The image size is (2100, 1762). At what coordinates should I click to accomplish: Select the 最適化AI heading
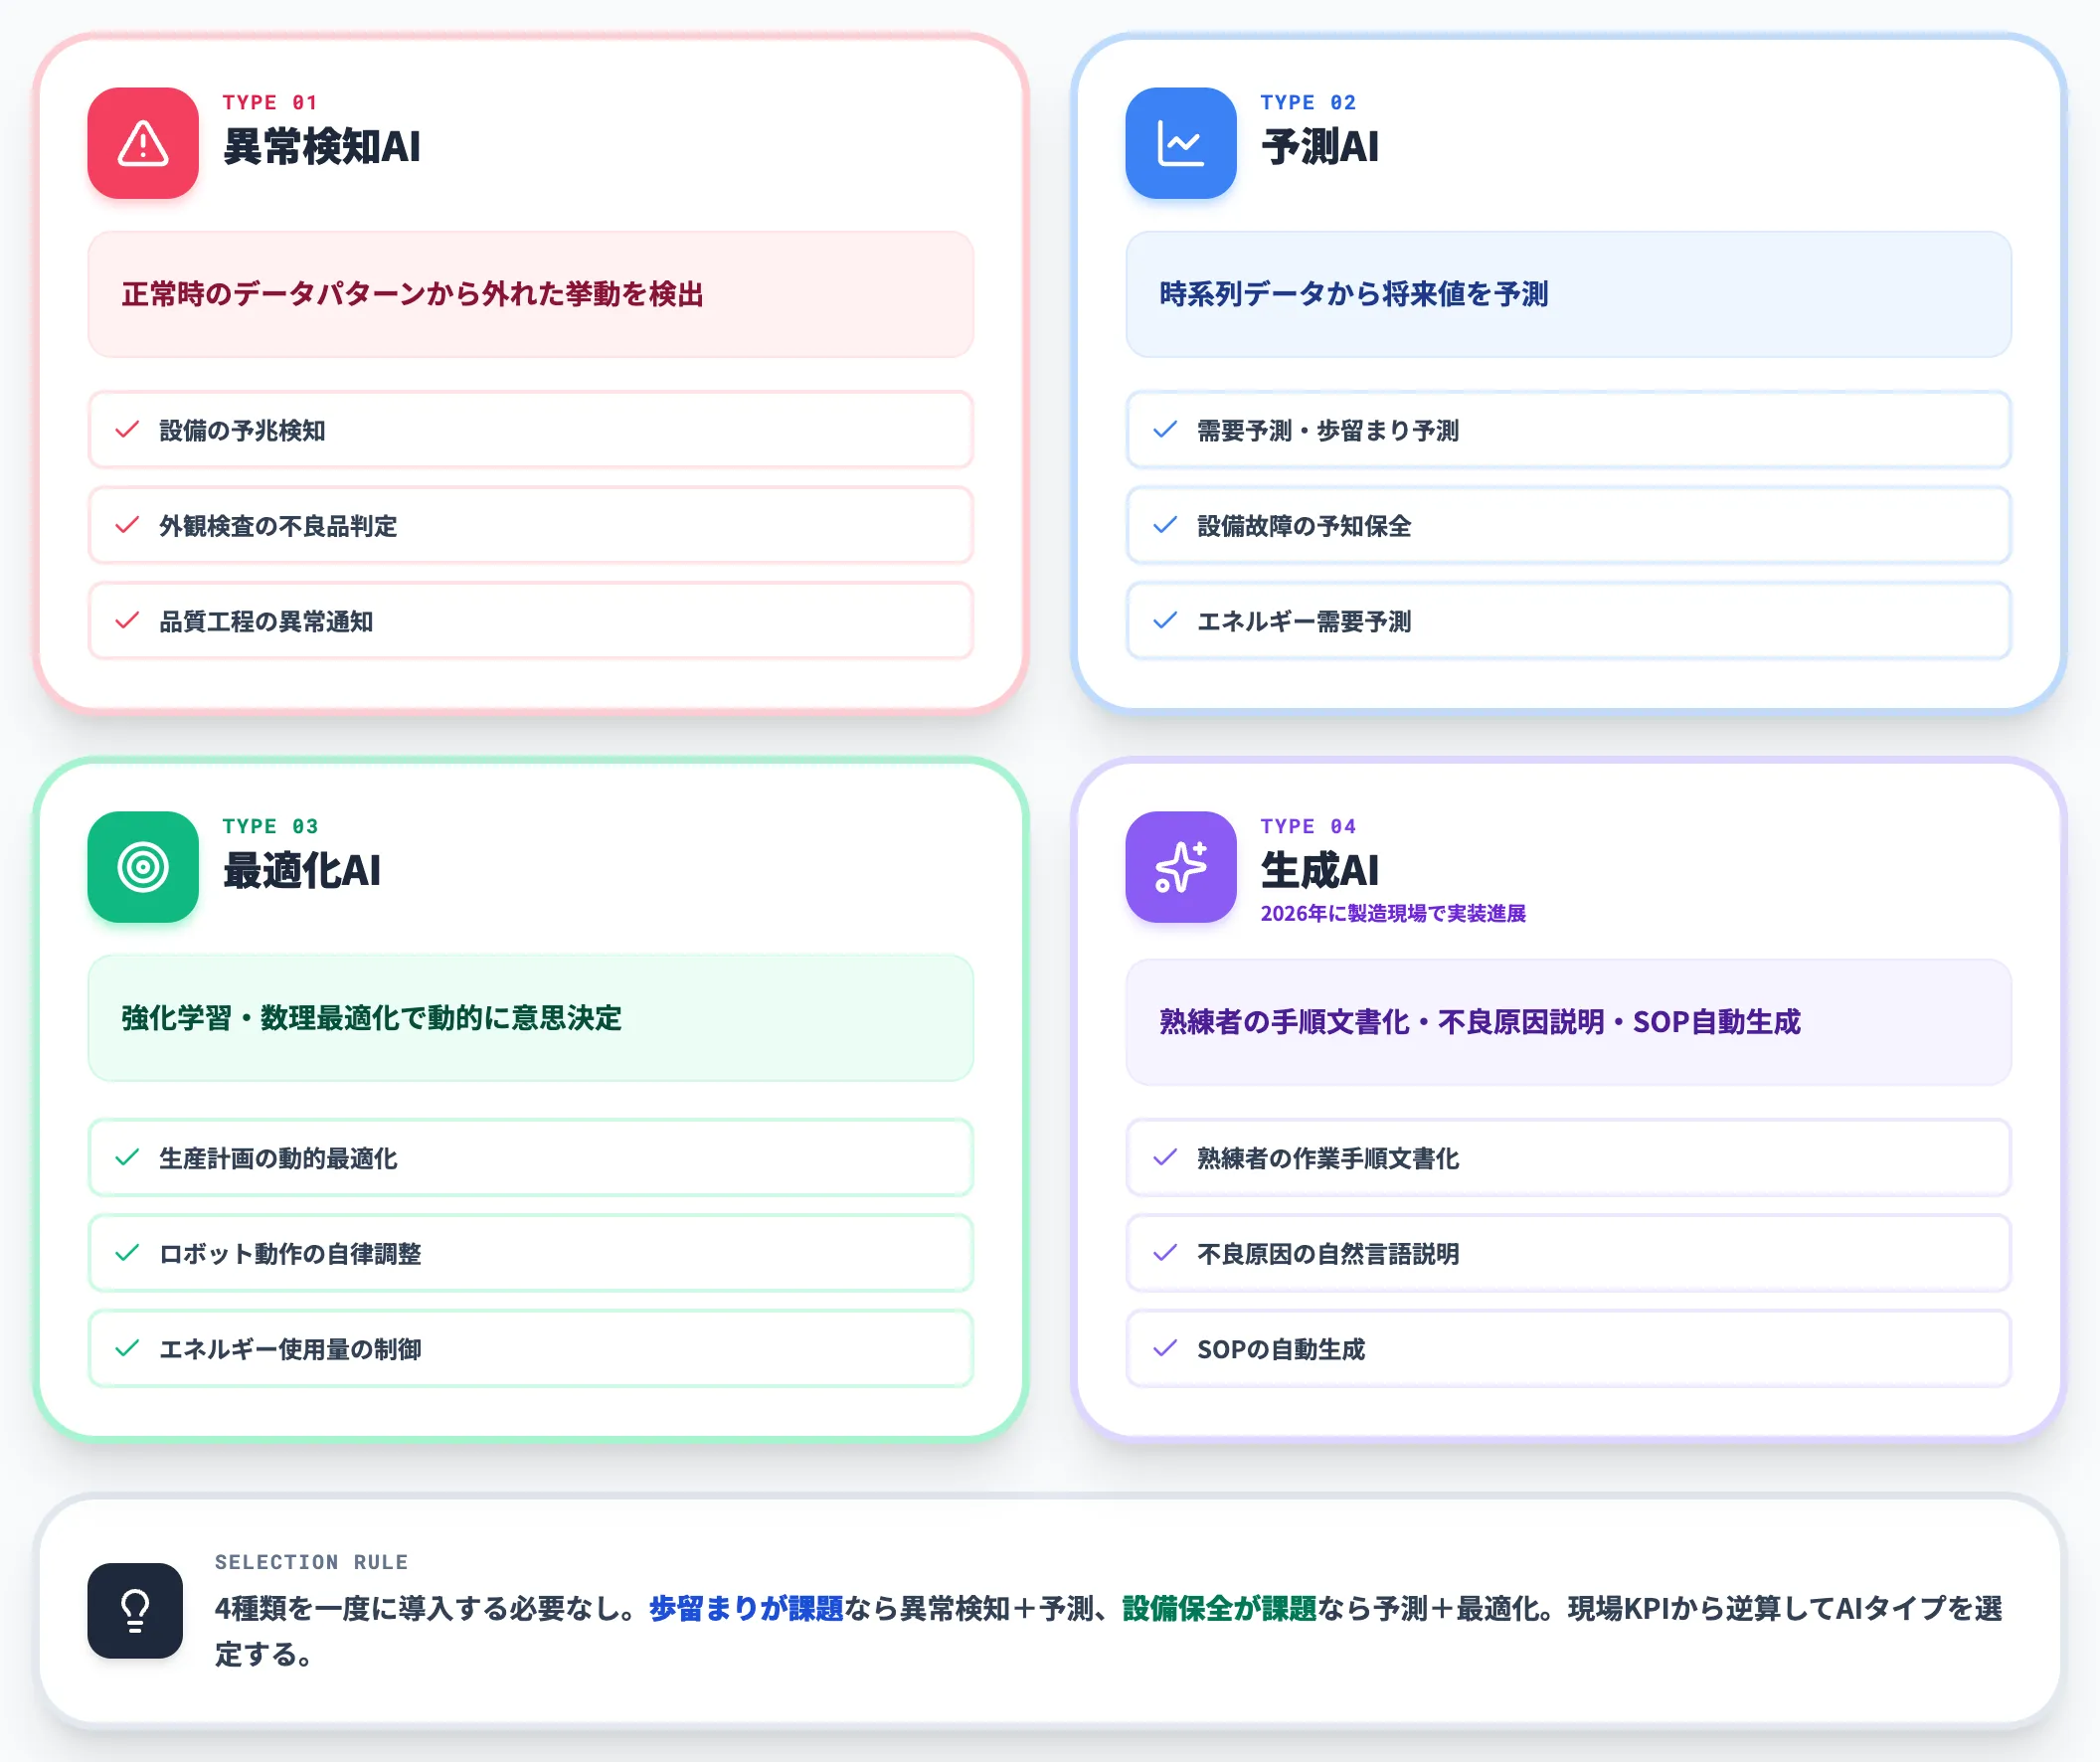[302, 871]
